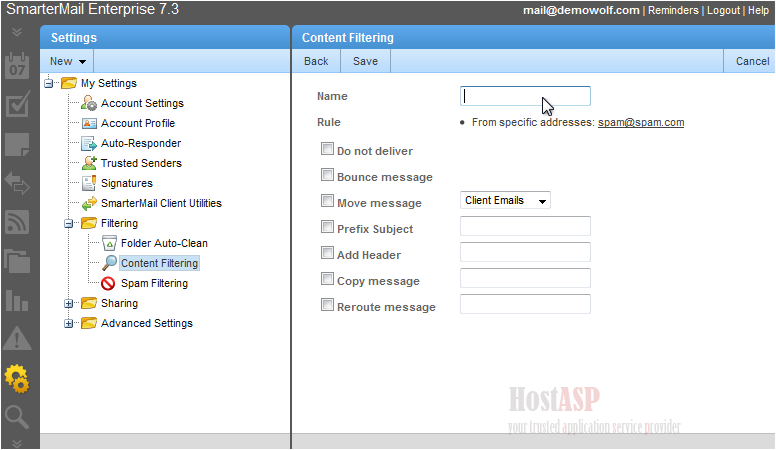Tick the Move message checkbox

point(327,200)
